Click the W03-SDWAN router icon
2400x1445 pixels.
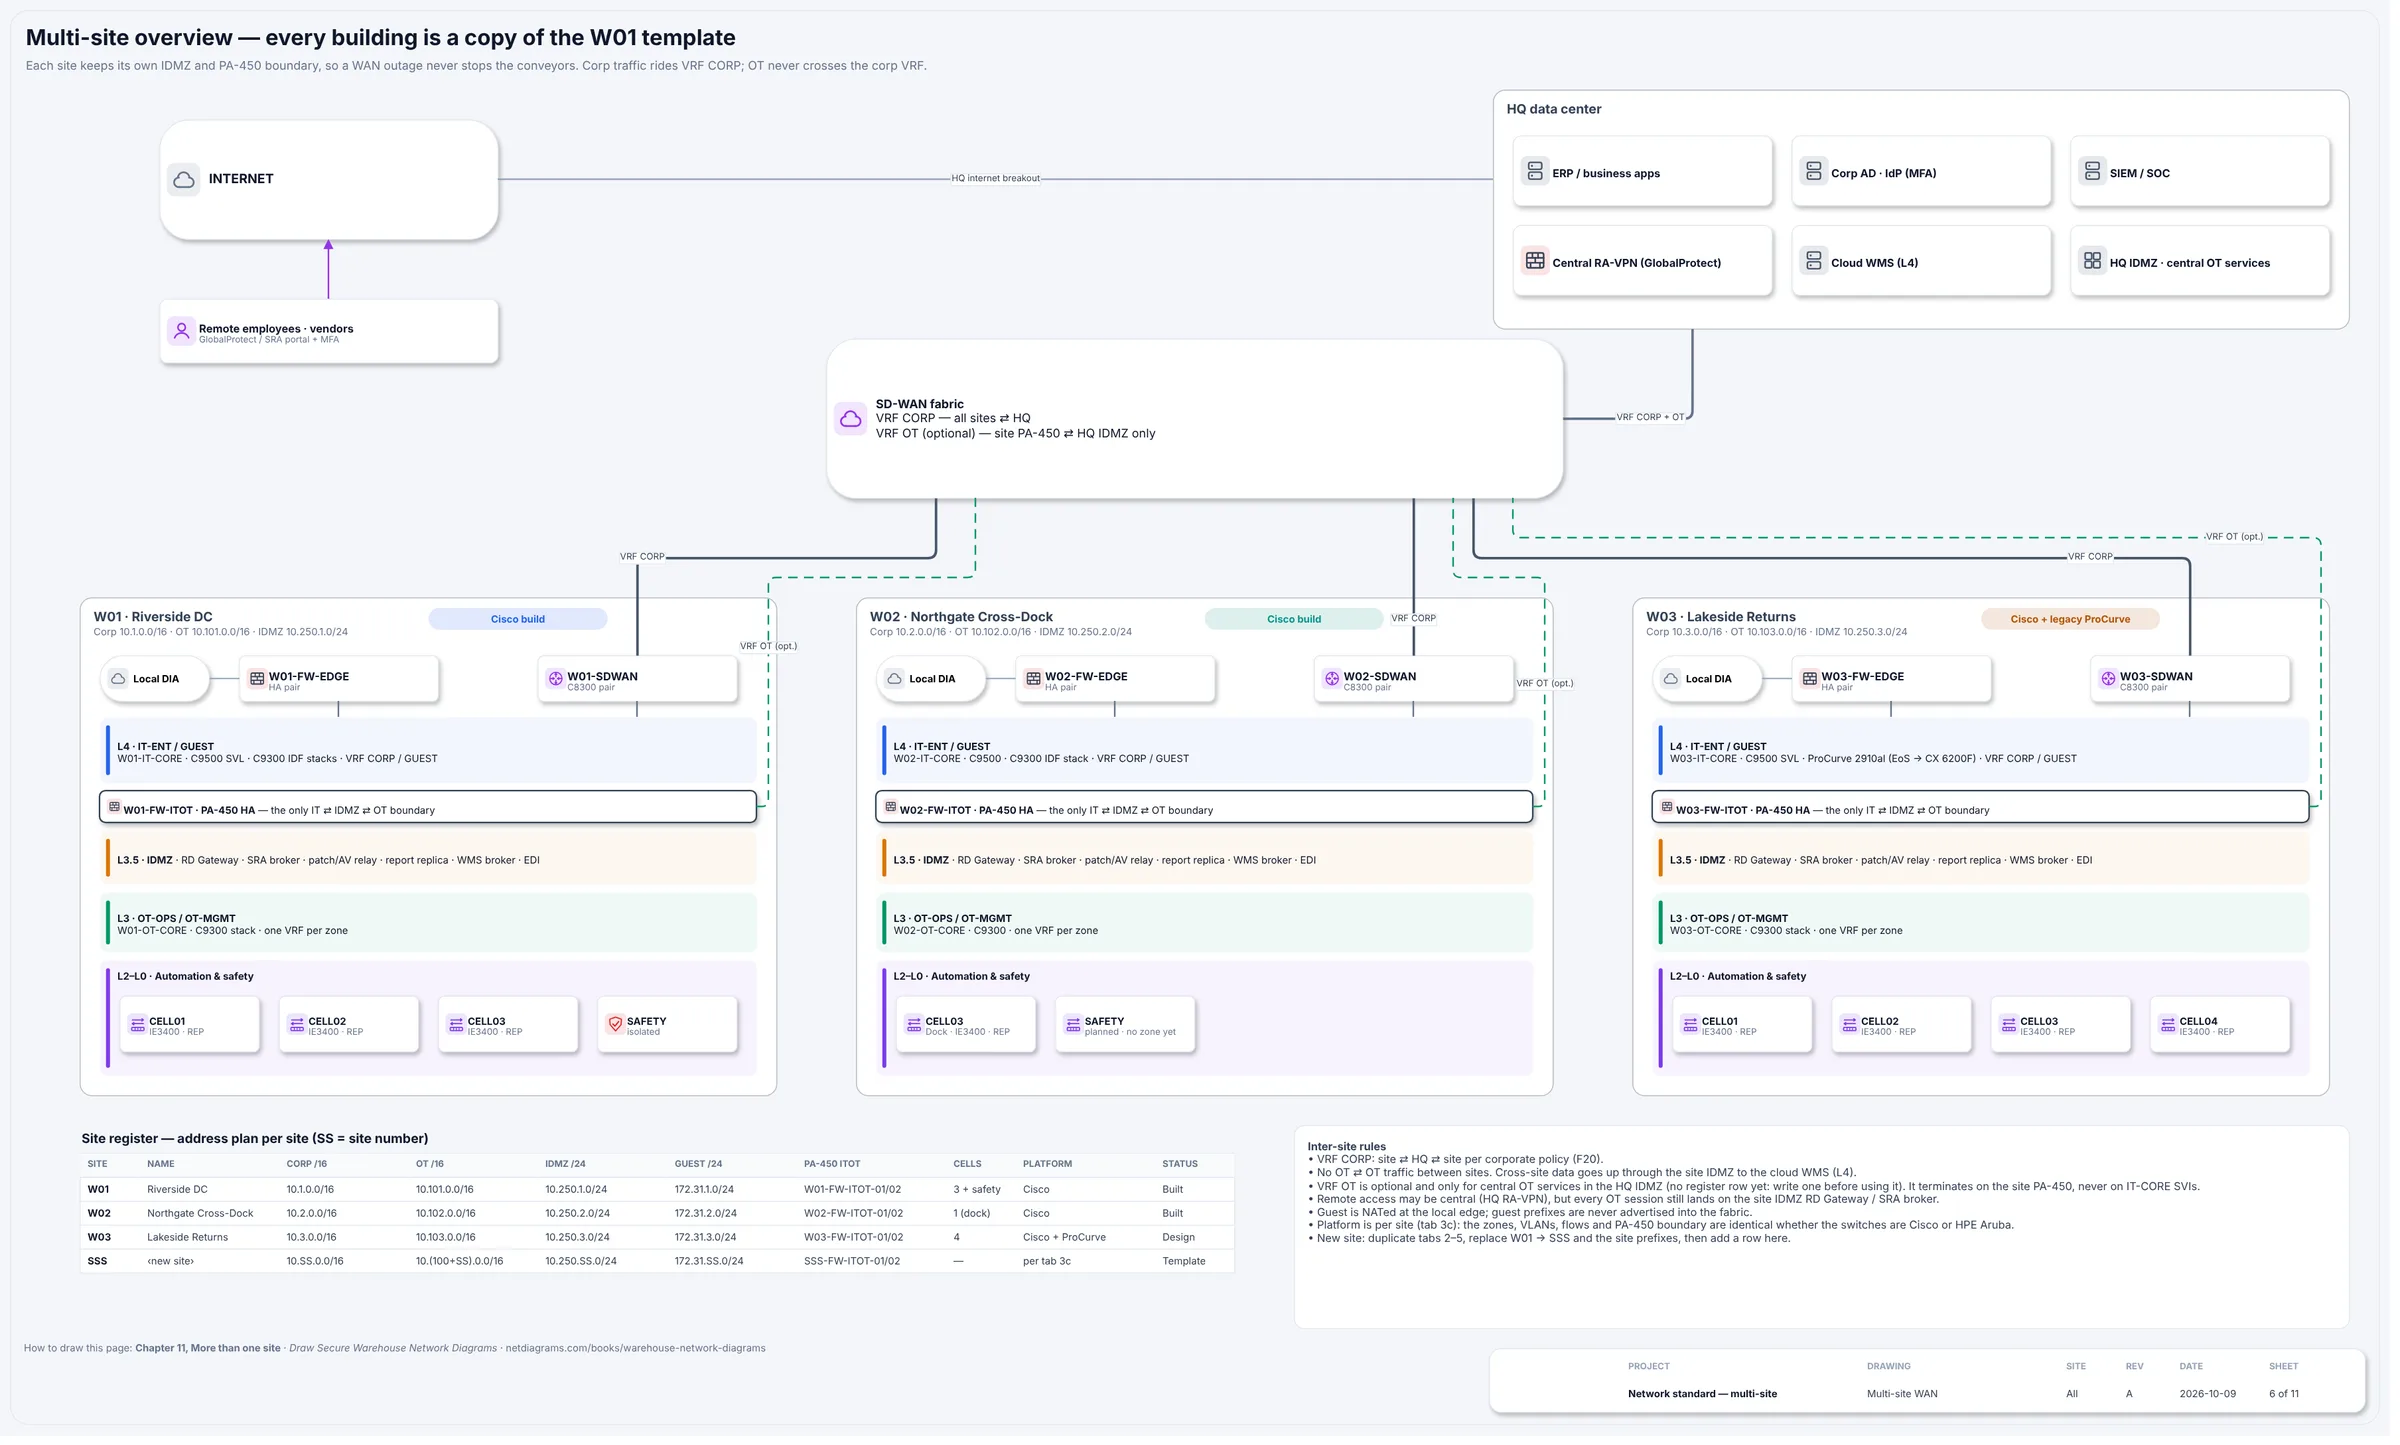point(2117,682)
